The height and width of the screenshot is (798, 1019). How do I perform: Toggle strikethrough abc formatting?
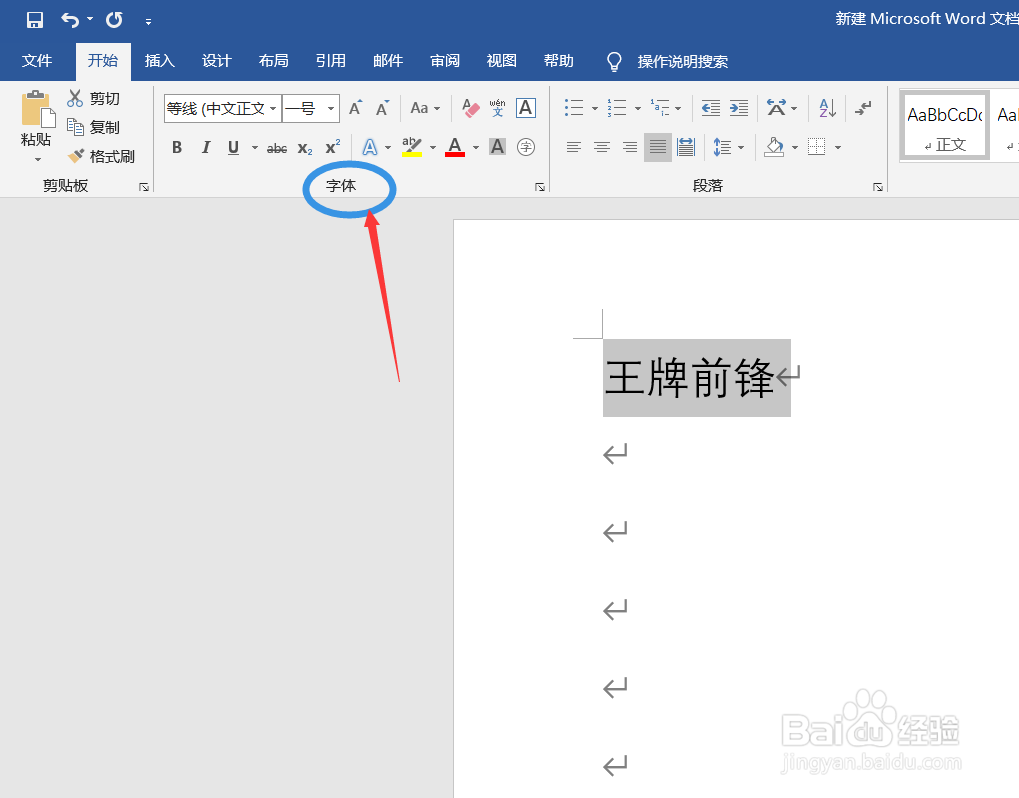click(x=277, y=148)
